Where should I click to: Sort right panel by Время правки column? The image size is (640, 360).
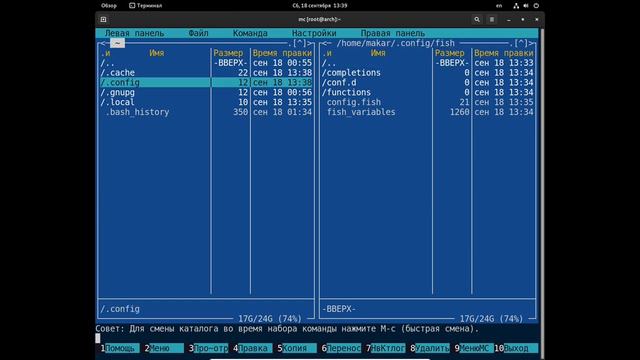click(504, 53)
